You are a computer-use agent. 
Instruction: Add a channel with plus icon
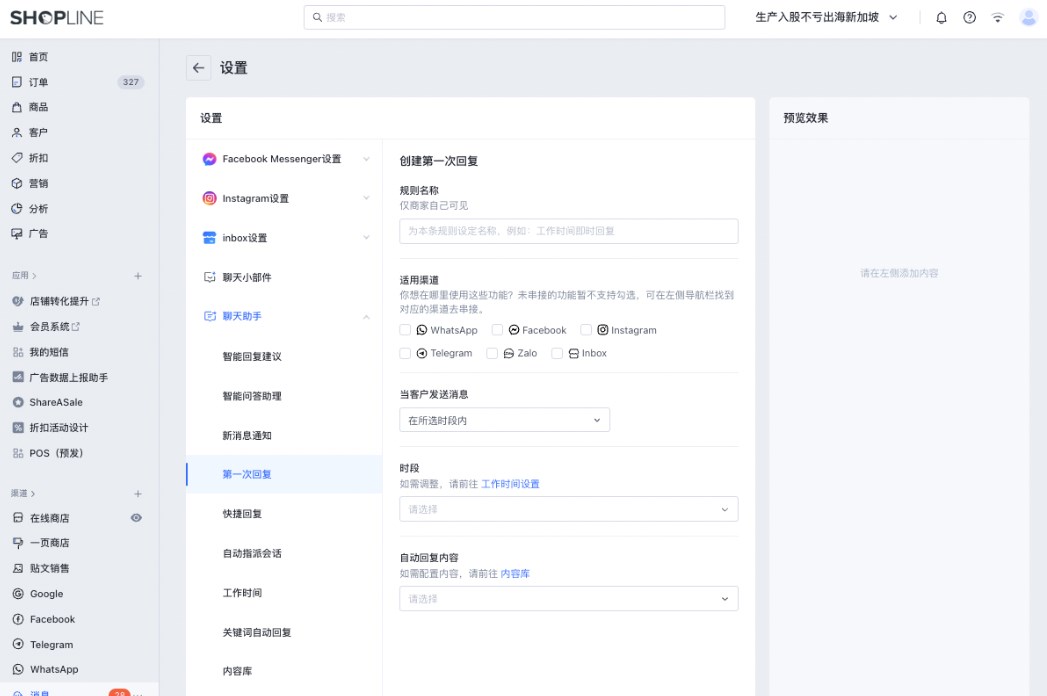click(x=138, y=494)
